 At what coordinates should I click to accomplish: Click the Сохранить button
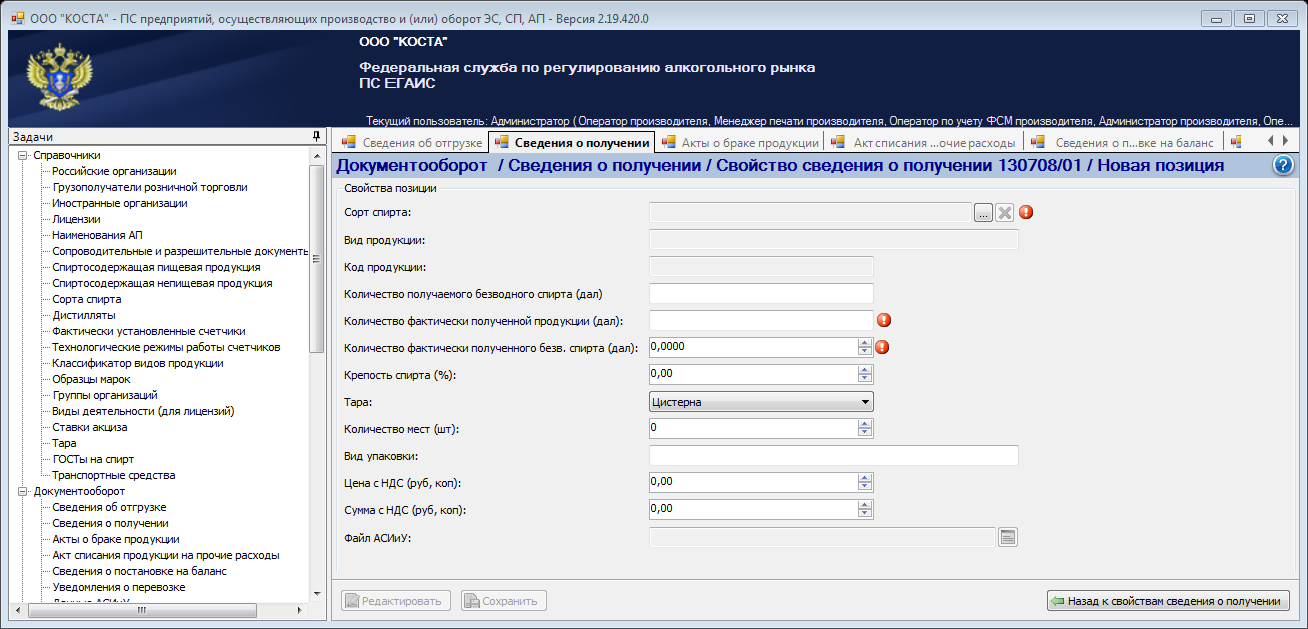click(503, 601)
